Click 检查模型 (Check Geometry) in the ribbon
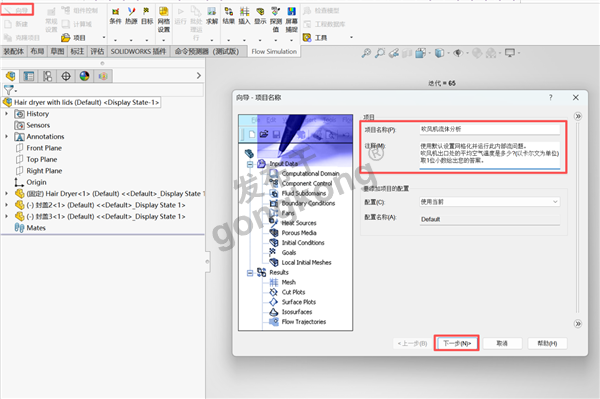Image resolution: width=600 pixels, height=399 pixels. point(321,10)
